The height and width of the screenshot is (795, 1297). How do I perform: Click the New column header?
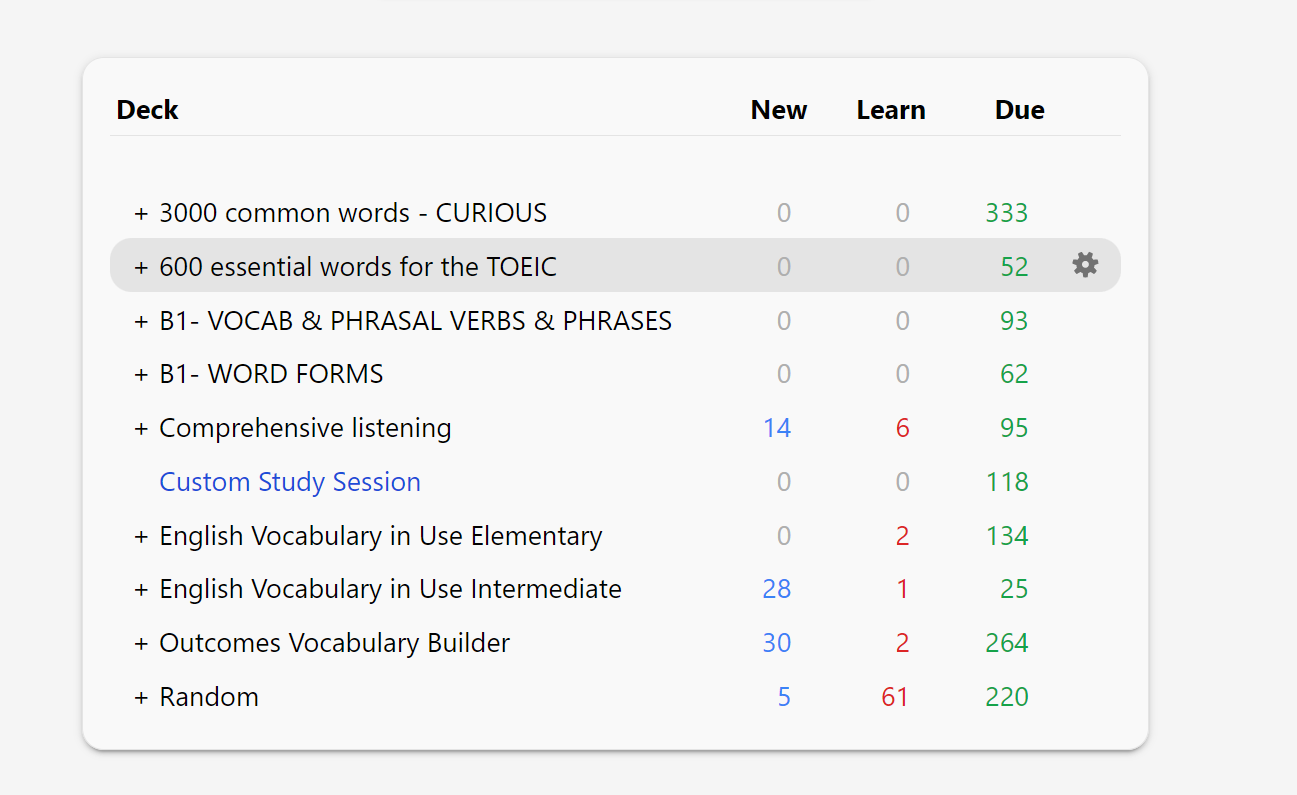point(779,110)
